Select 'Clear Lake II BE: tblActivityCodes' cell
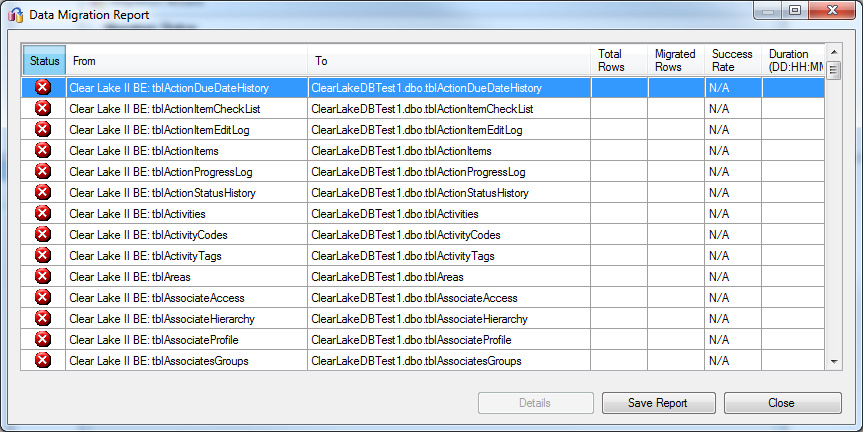The image size is (863, 432). (187, 234)
